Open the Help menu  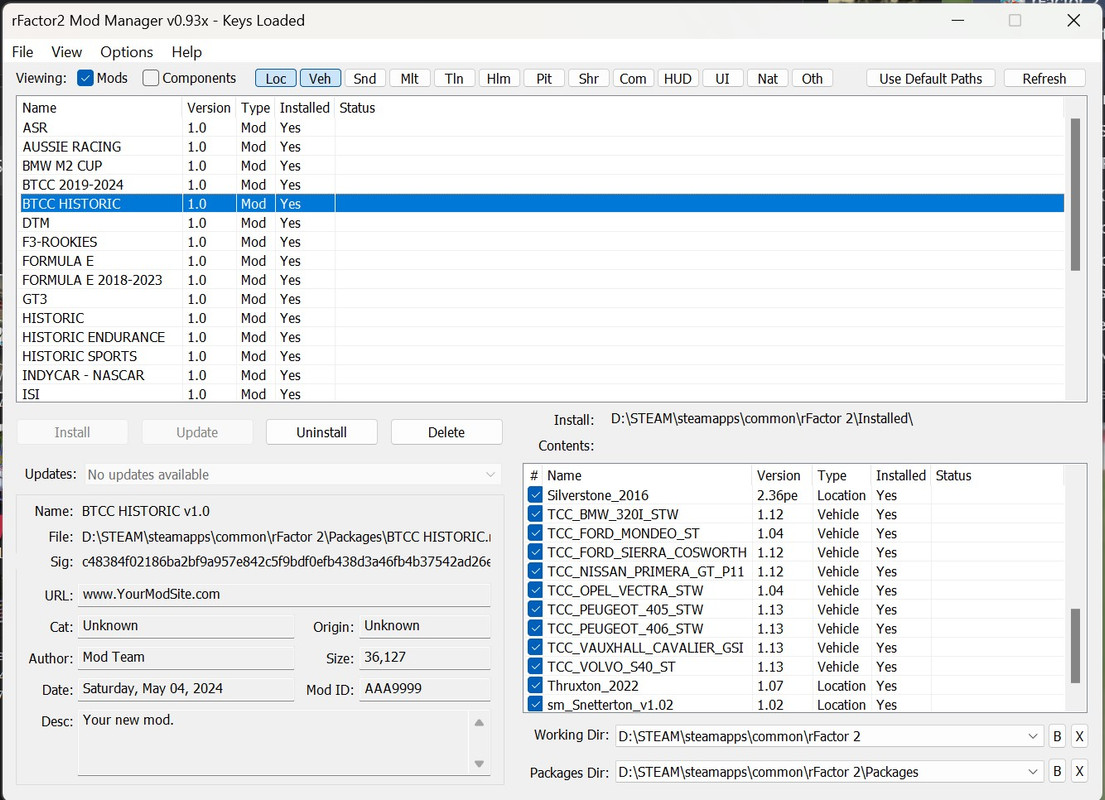click(x=187, y=52)
